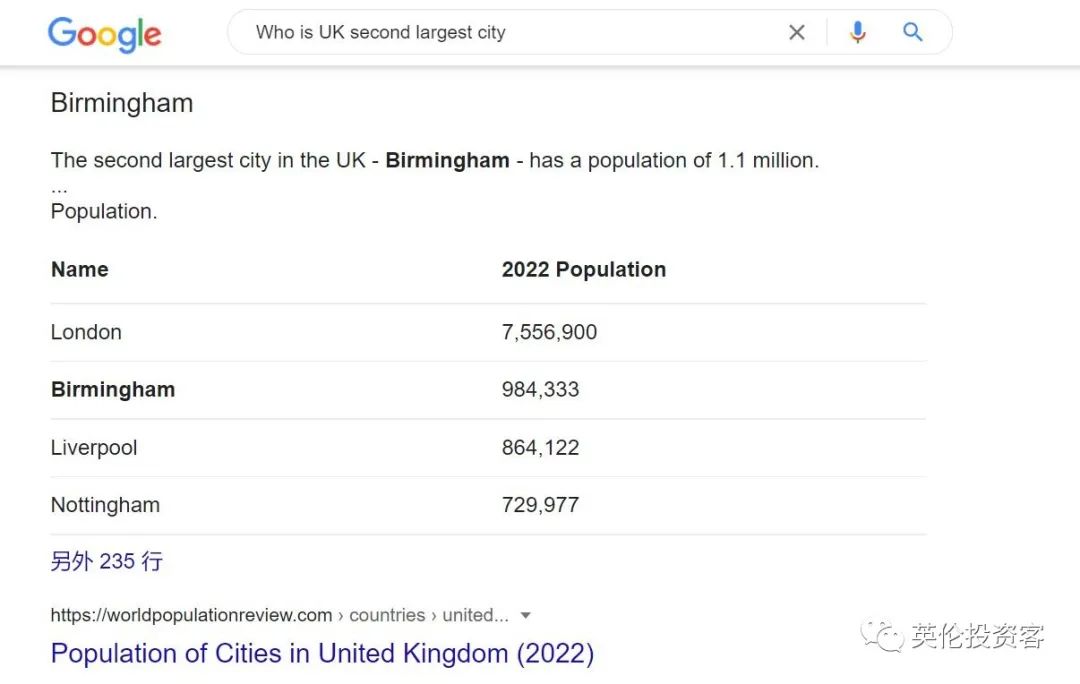Click in the search query text field
This screenshot has width=1080, height=684.
point(500,33)
